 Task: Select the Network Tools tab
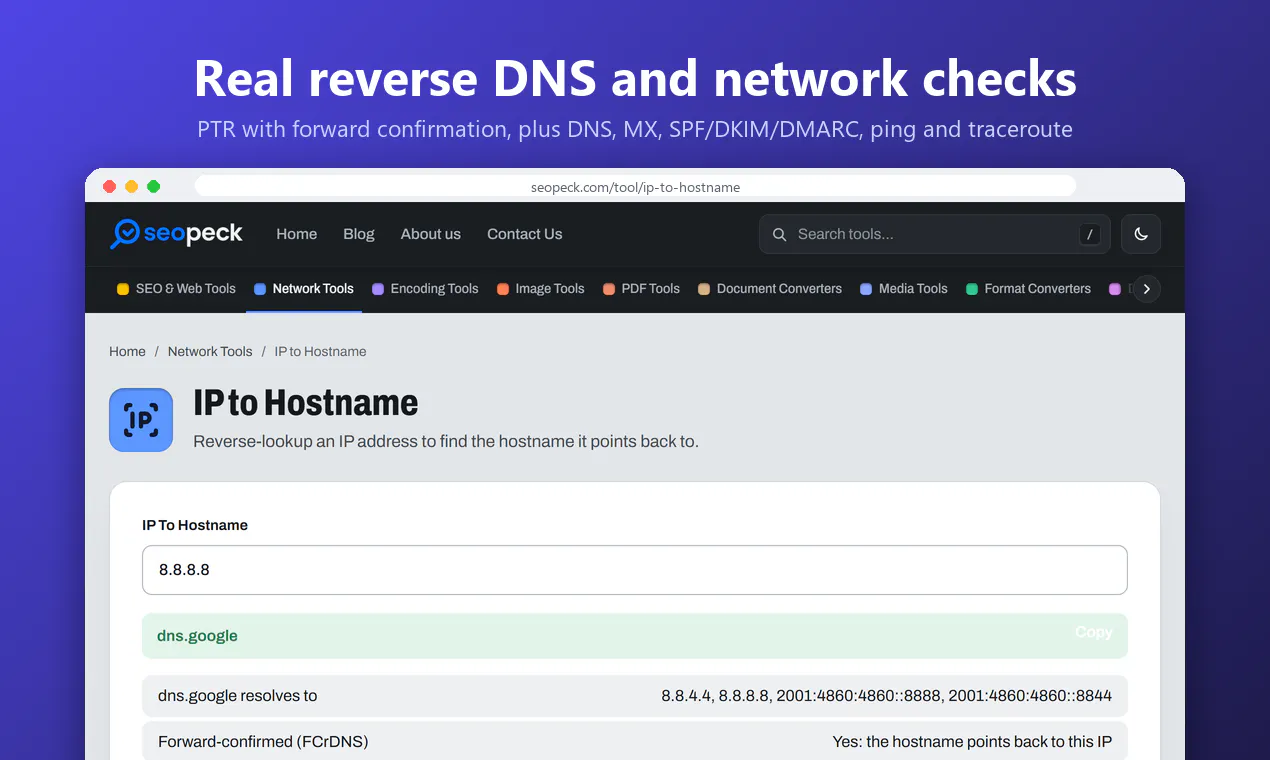coord(304,289)
